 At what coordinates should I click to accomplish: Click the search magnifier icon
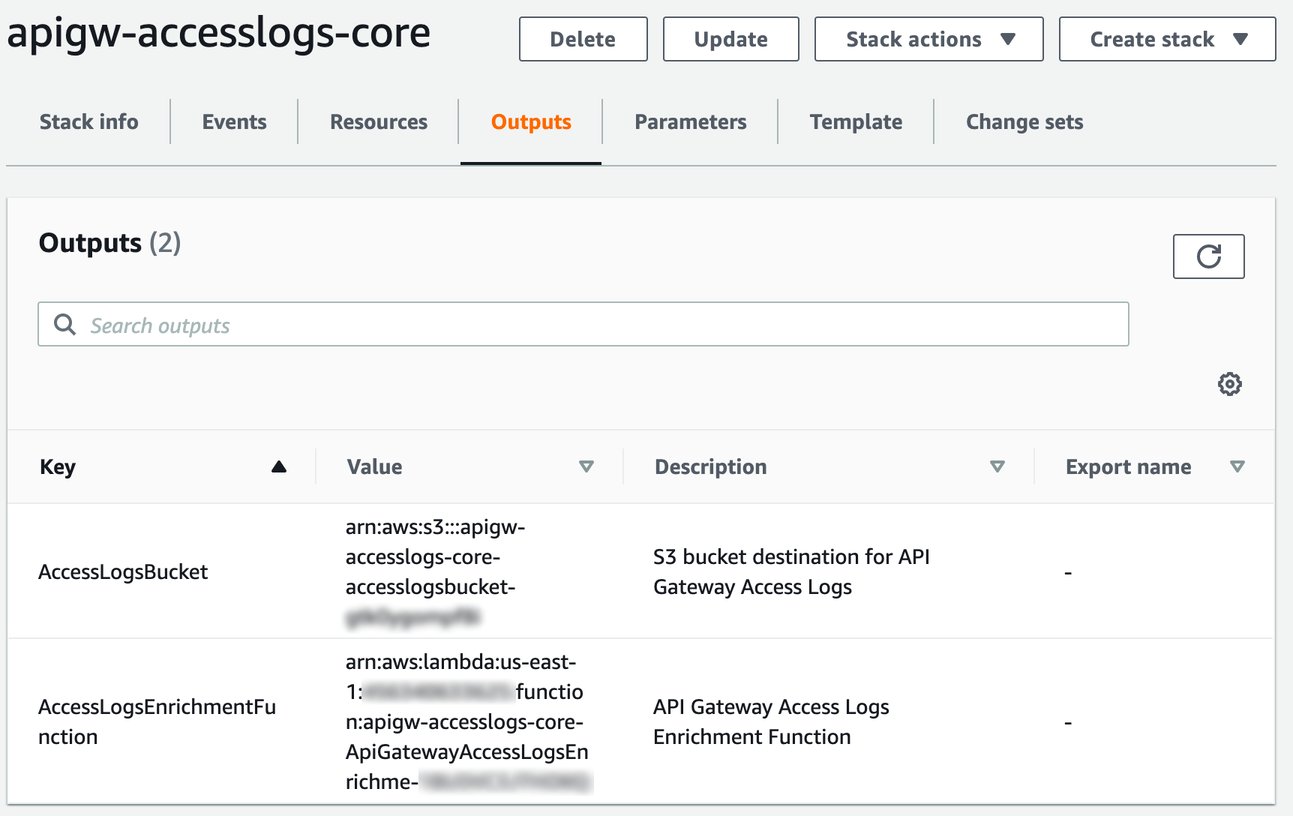click(x=64, y=324)
